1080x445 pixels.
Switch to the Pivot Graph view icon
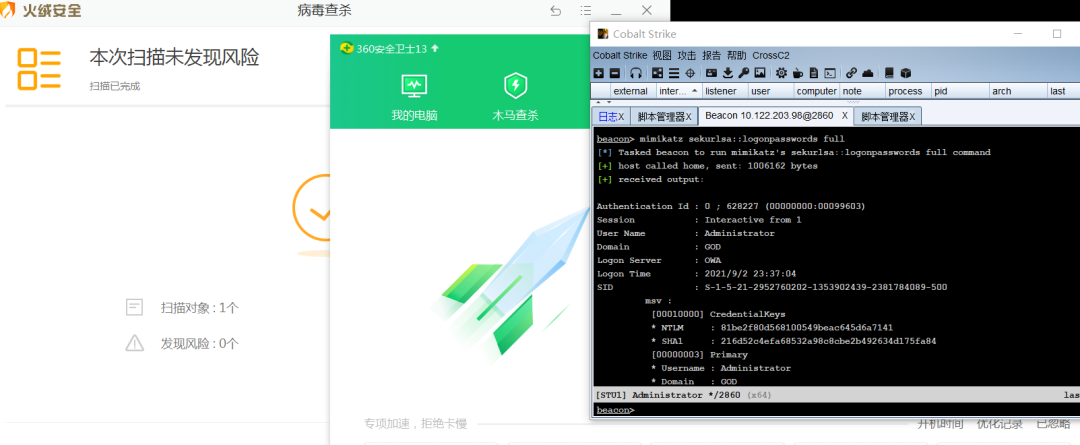pos(657,72)
